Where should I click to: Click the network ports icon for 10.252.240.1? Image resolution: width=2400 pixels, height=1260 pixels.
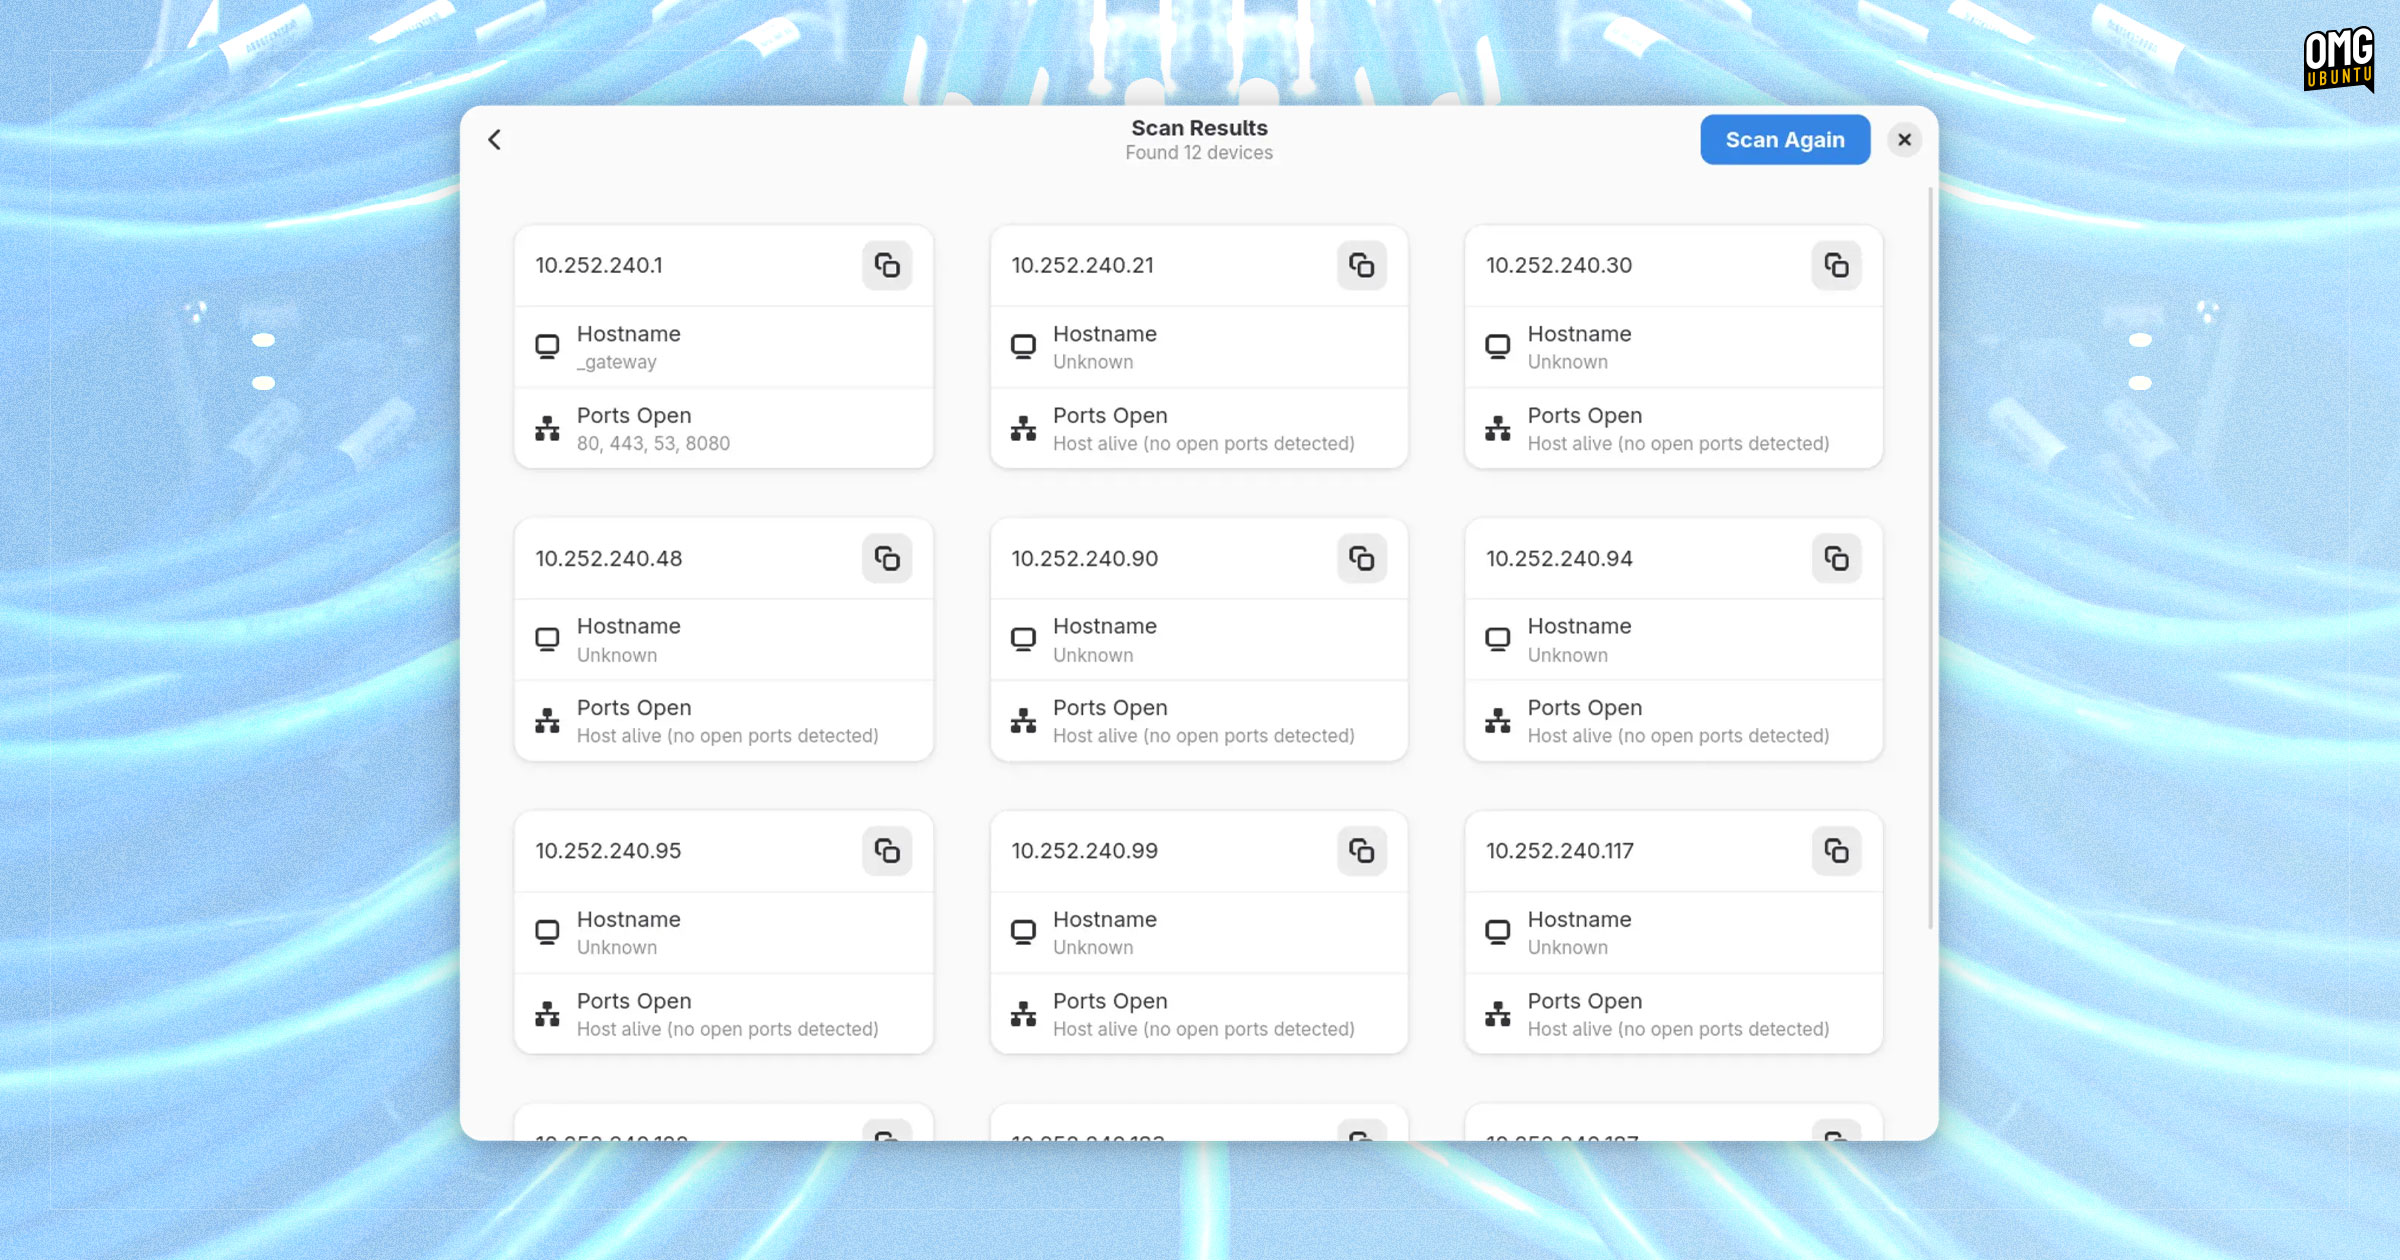(547, 429)
